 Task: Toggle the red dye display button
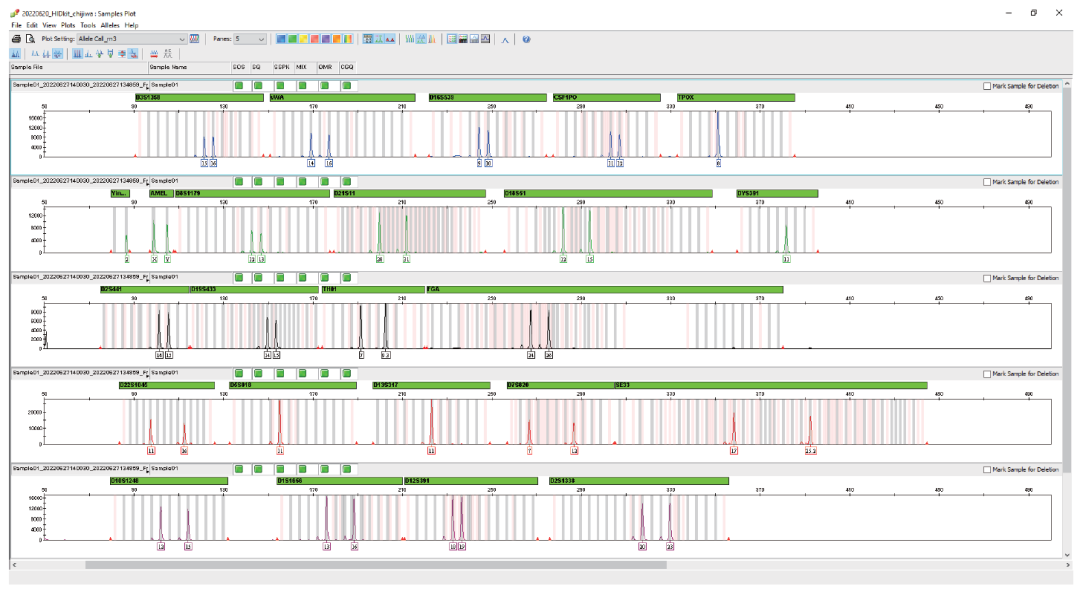[x=314, y=39]
